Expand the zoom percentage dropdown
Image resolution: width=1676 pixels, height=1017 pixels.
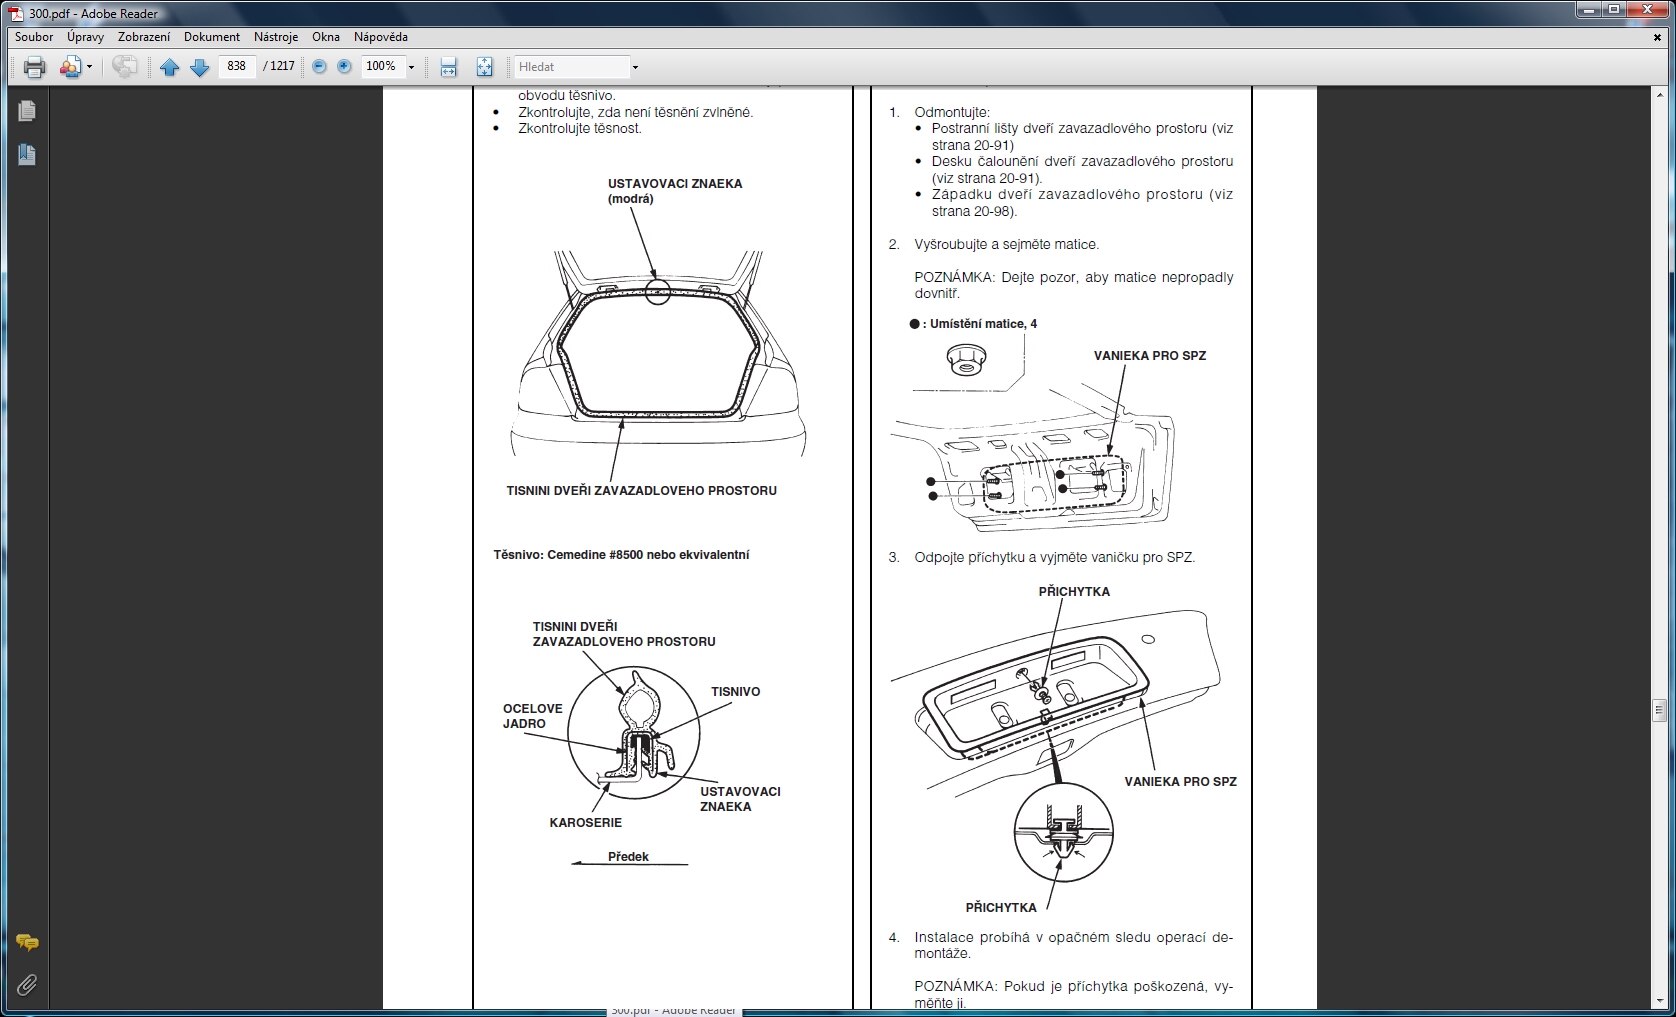(x=411, y=67)
